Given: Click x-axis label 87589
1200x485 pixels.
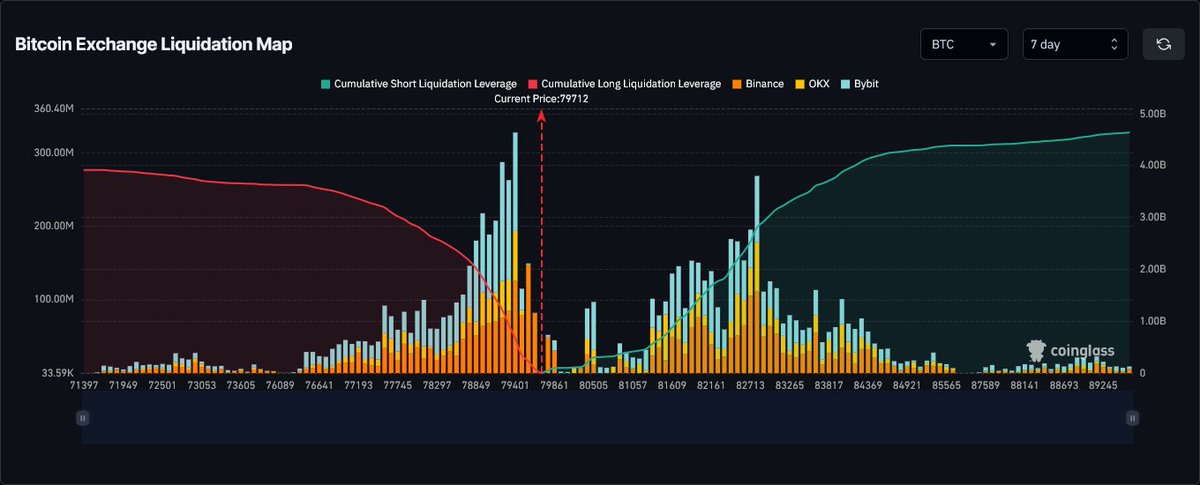Looking at the screenshot, I should pyautogui.click(x=984, y=384).
